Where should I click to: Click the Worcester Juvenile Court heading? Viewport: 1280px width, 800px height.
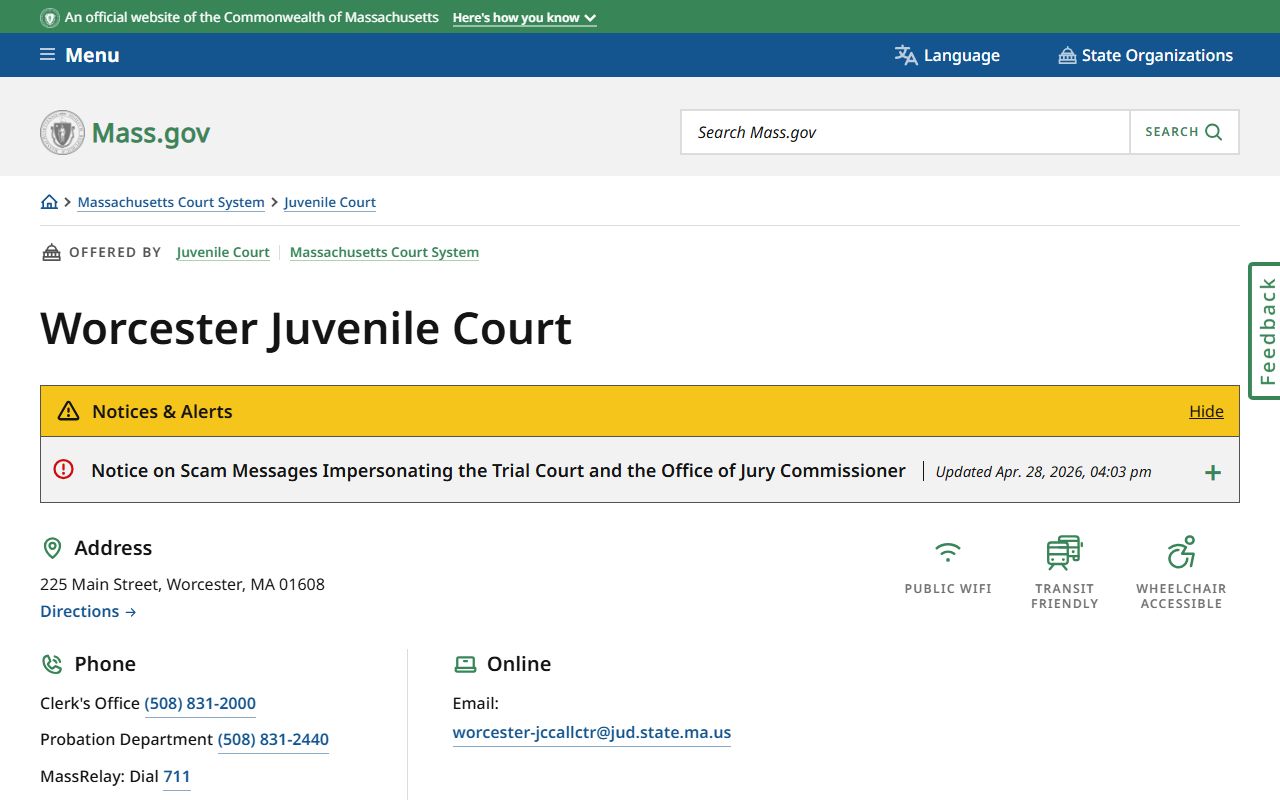pyautogui.click(x=306, y=328)
